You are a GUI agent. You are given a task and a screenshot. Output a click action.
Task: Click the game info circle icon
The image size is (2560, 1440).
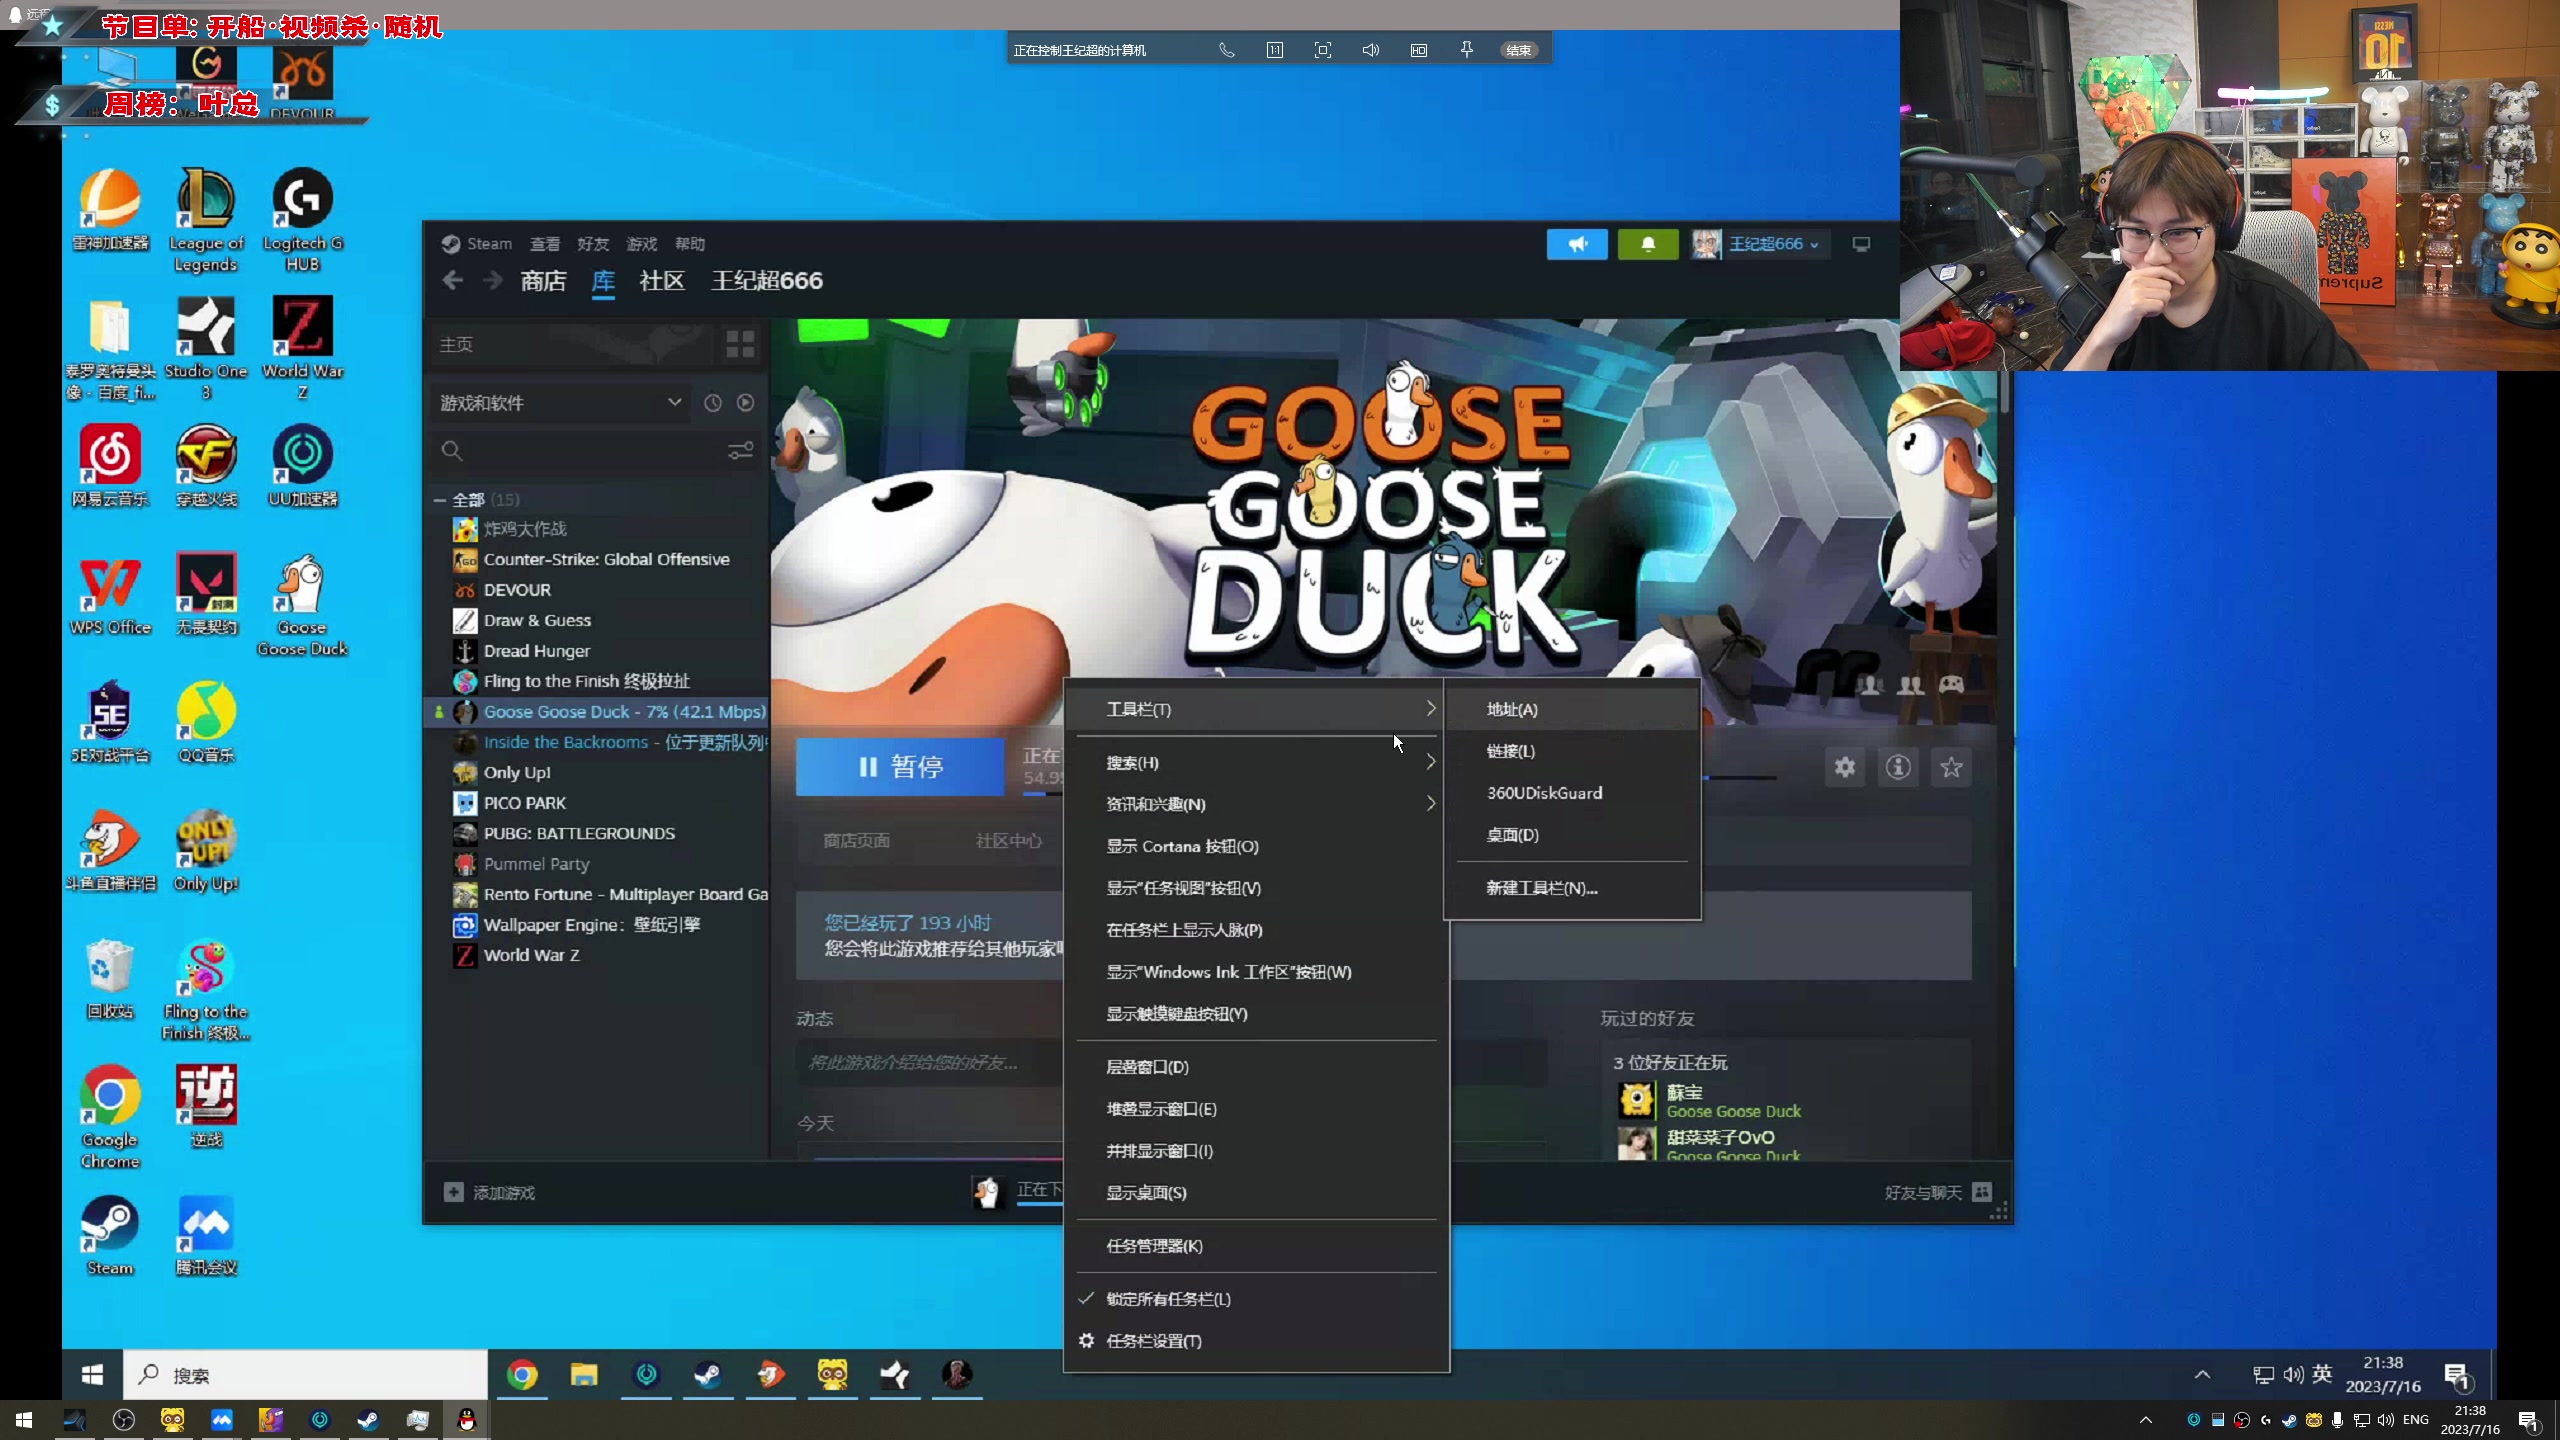pos(1898,767)
